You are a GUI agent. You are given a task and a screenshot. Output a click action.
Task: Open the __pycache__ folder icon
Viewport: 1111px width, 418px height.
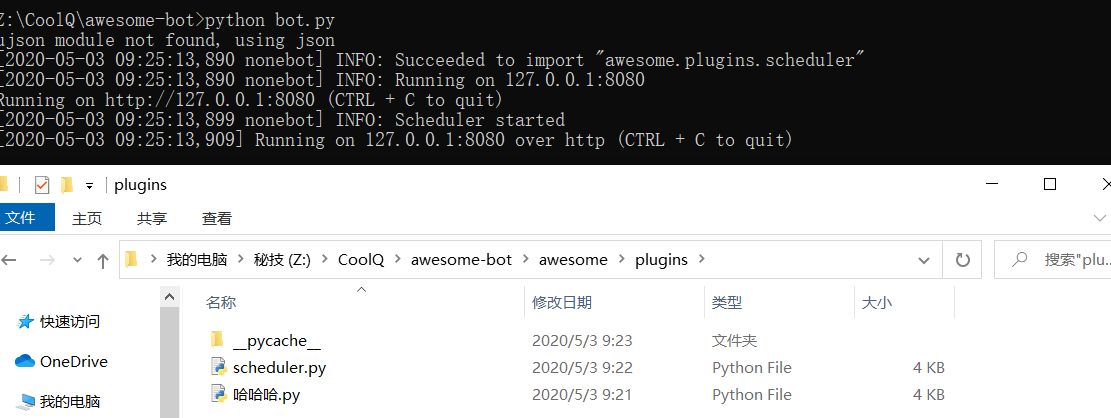pos(218,341)
